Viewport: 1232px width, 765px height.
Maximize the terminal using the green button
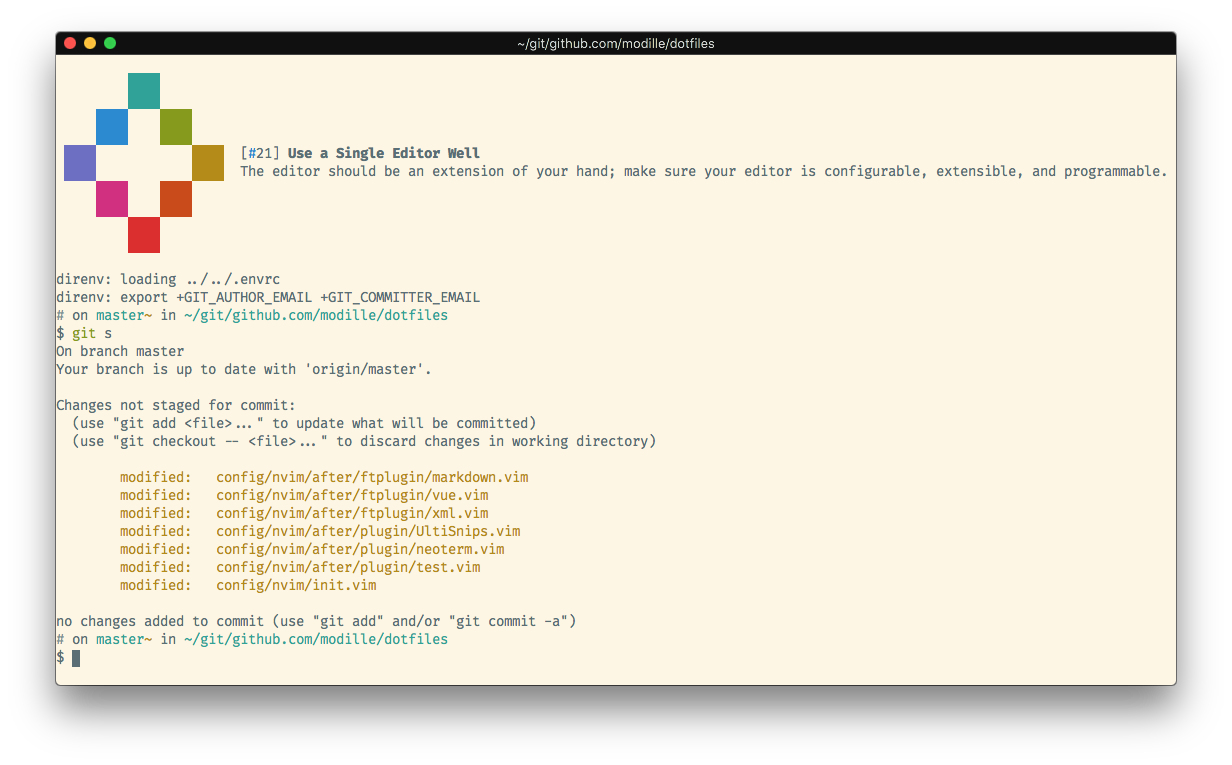110,43
